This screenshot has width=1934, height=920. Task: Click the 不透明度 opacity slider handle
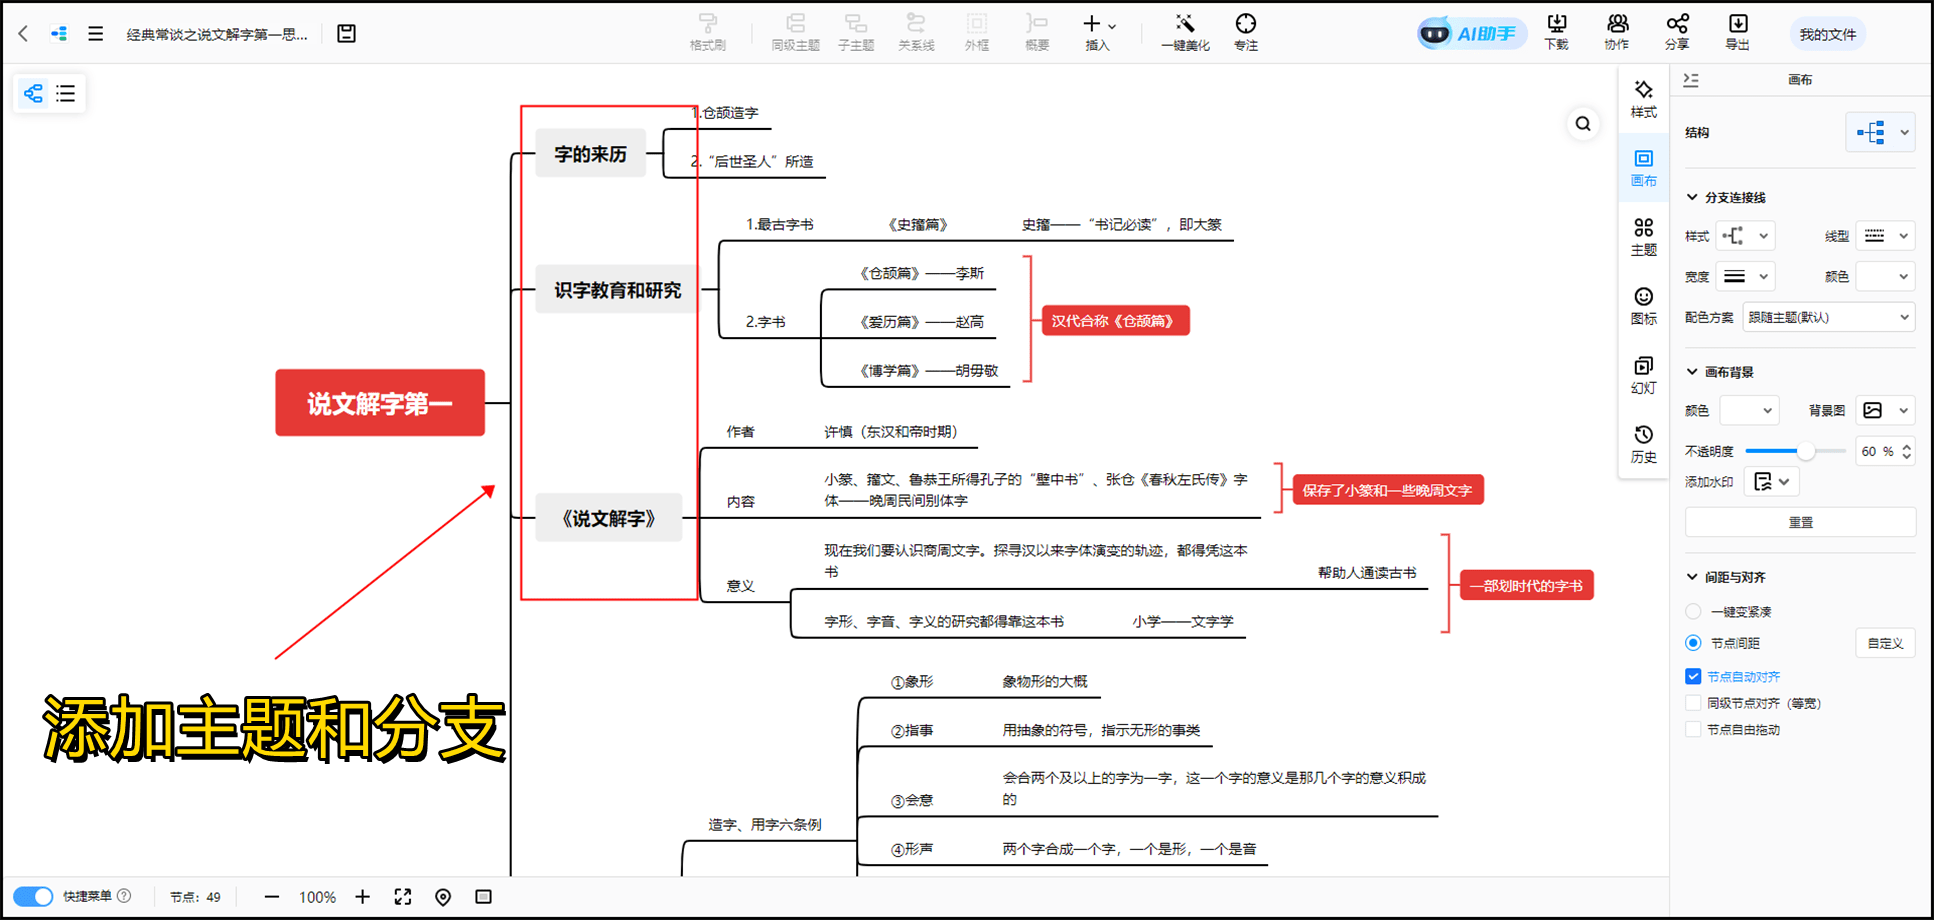coord(1806,451)
